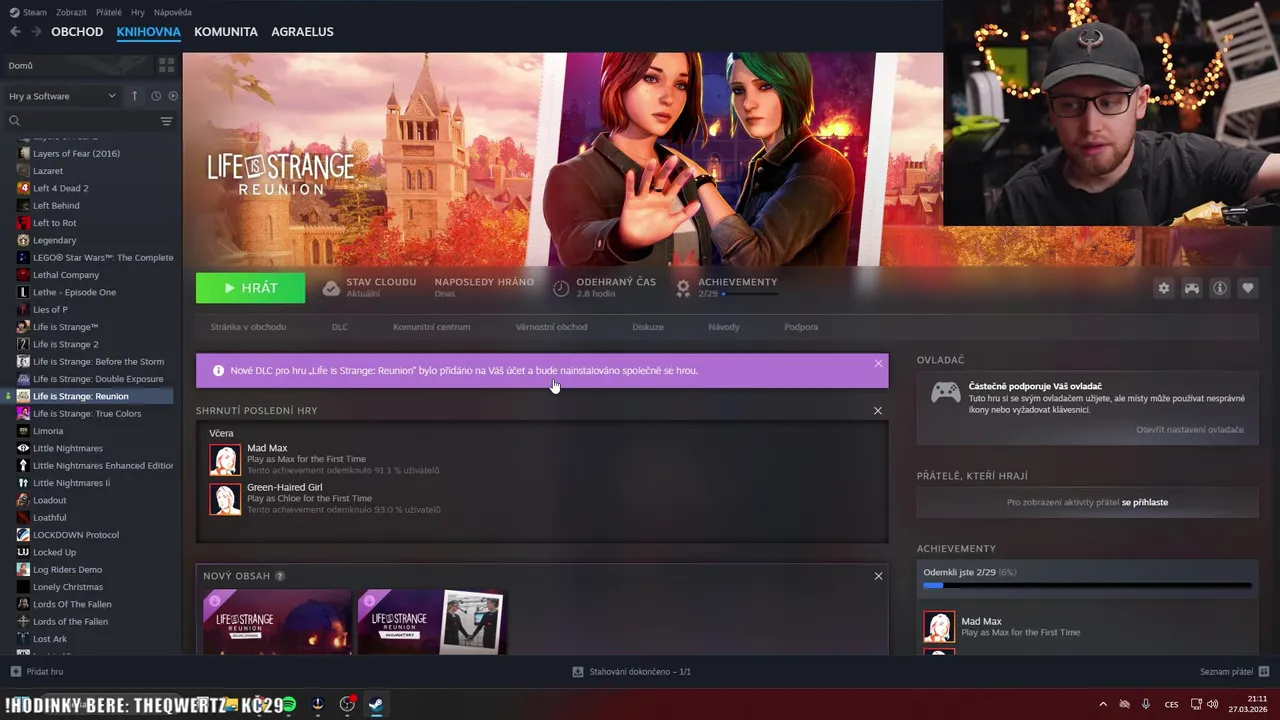1280x720 pixels.
Task: Click the Add game plus icon
Action: pyautogui.click(x=15, y=672)
